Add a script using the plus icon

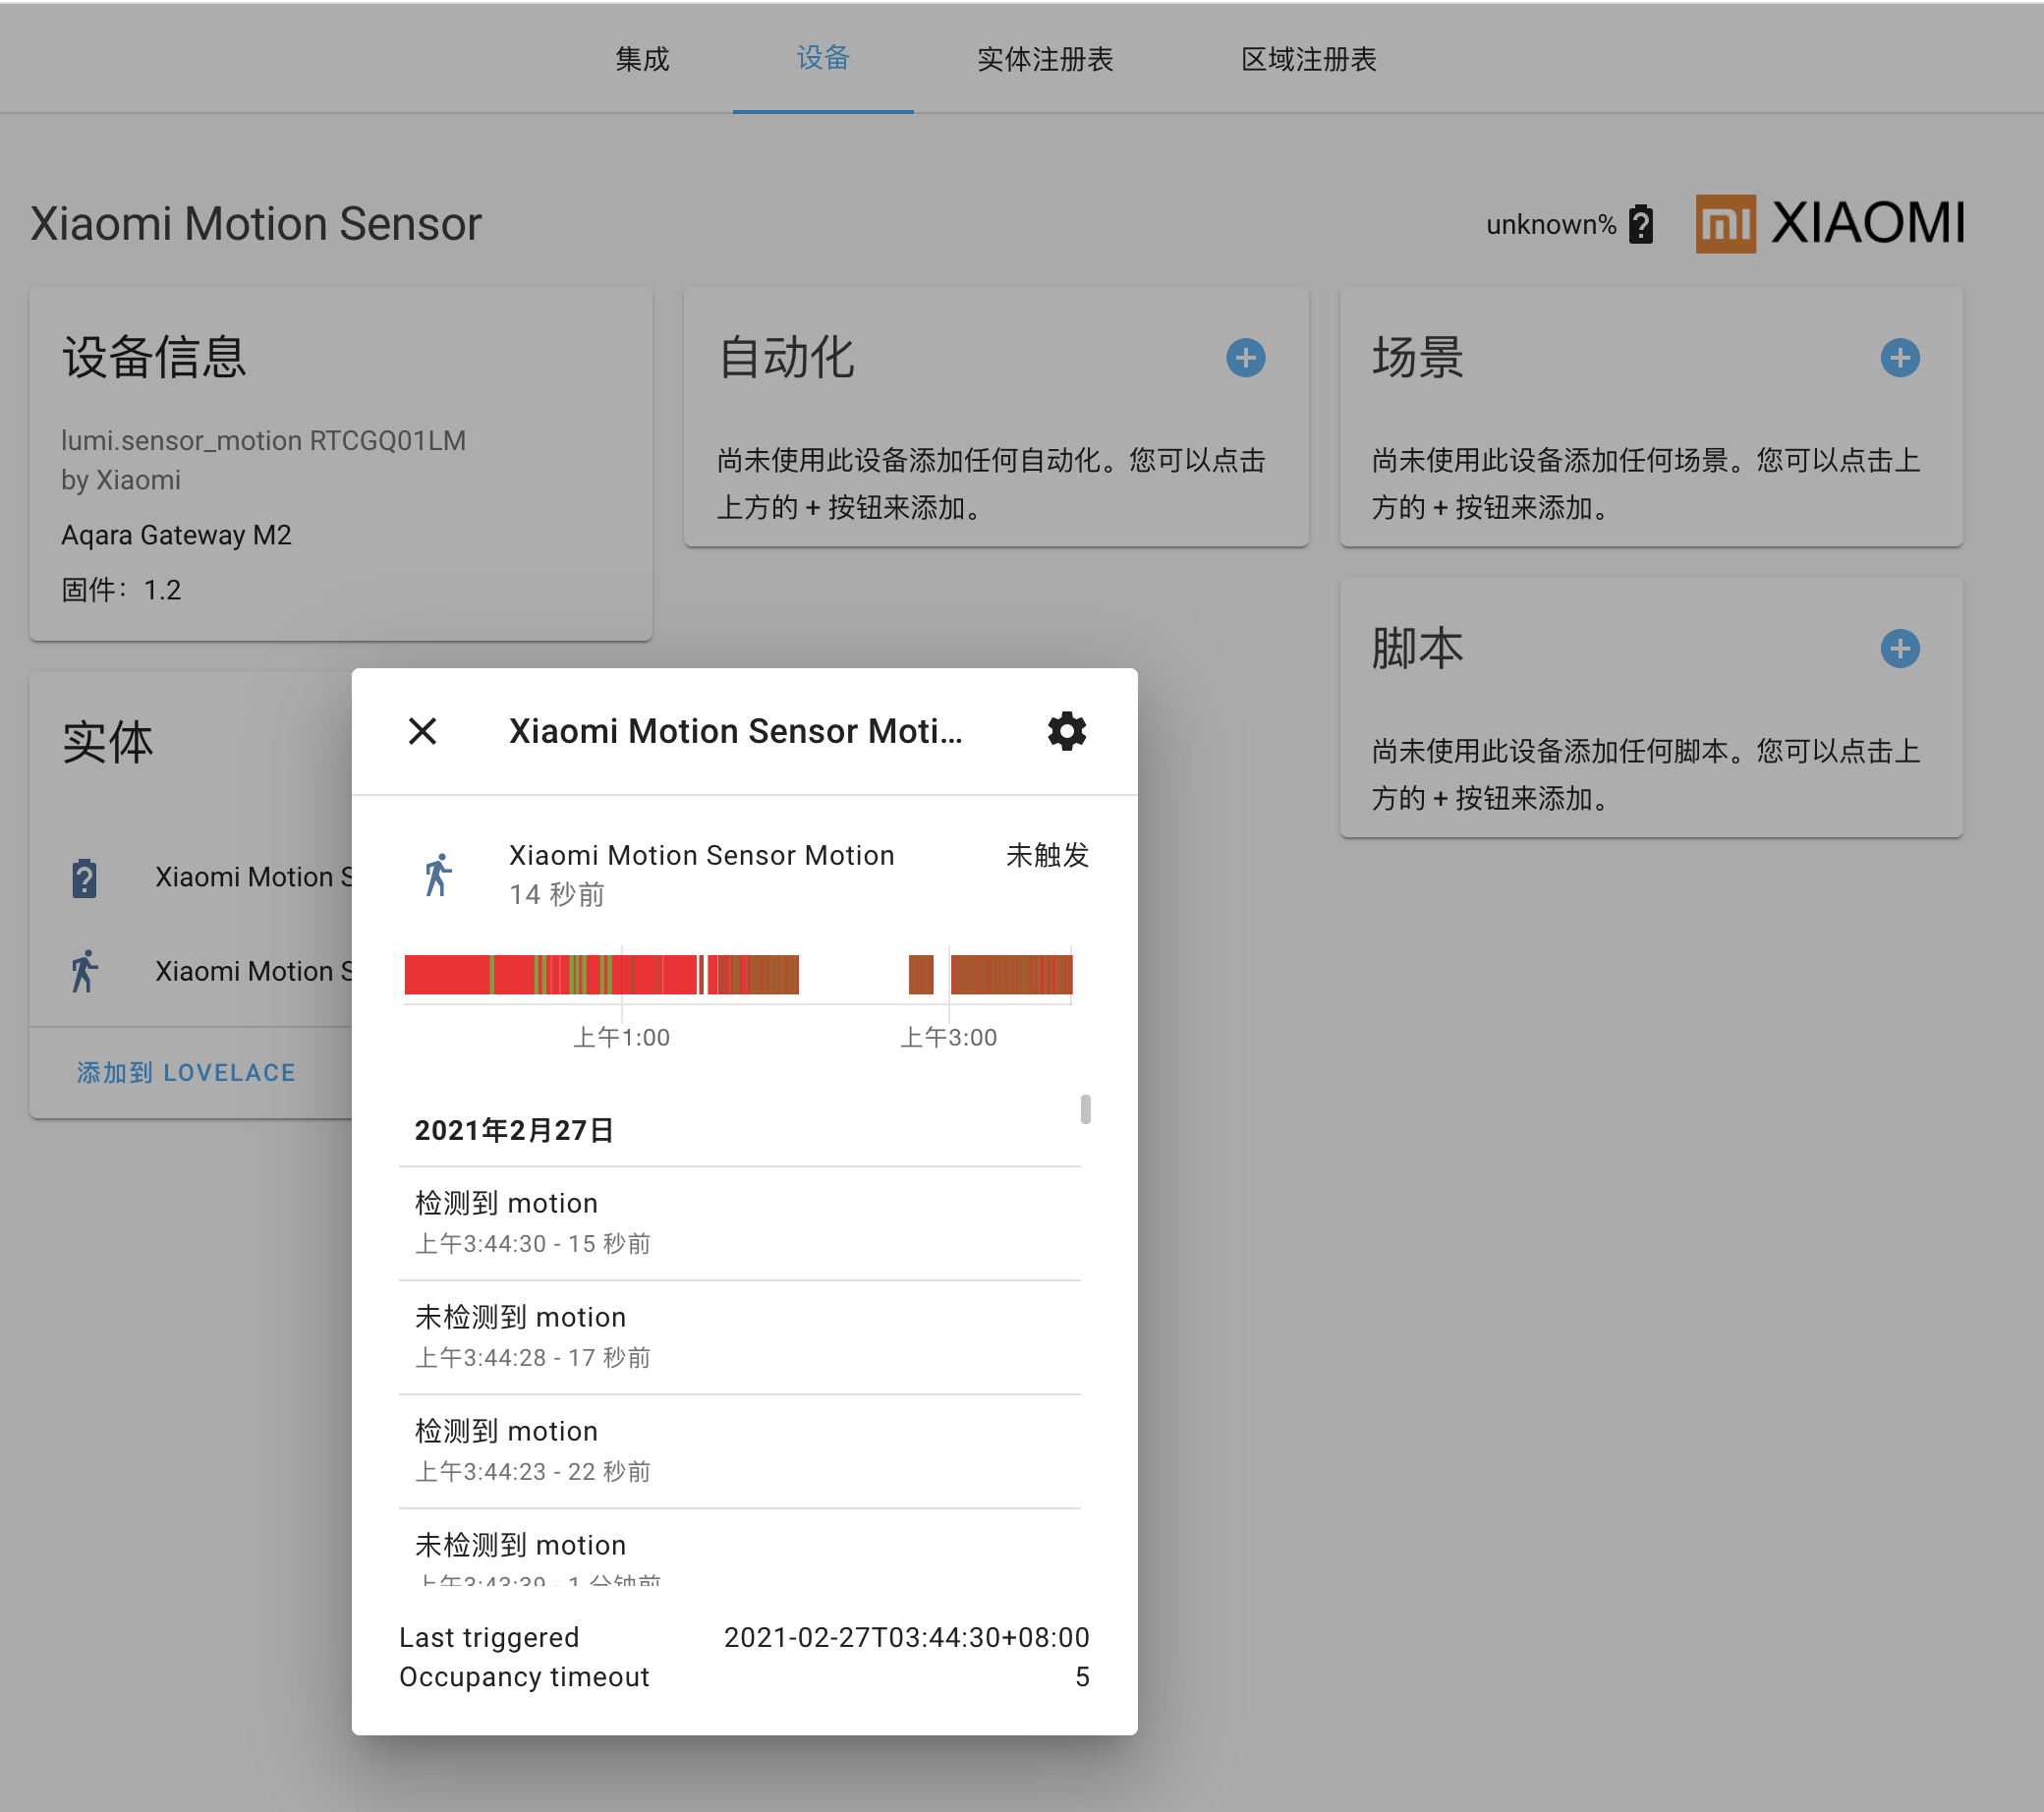pyautogui.click(x=1900, y=649)
